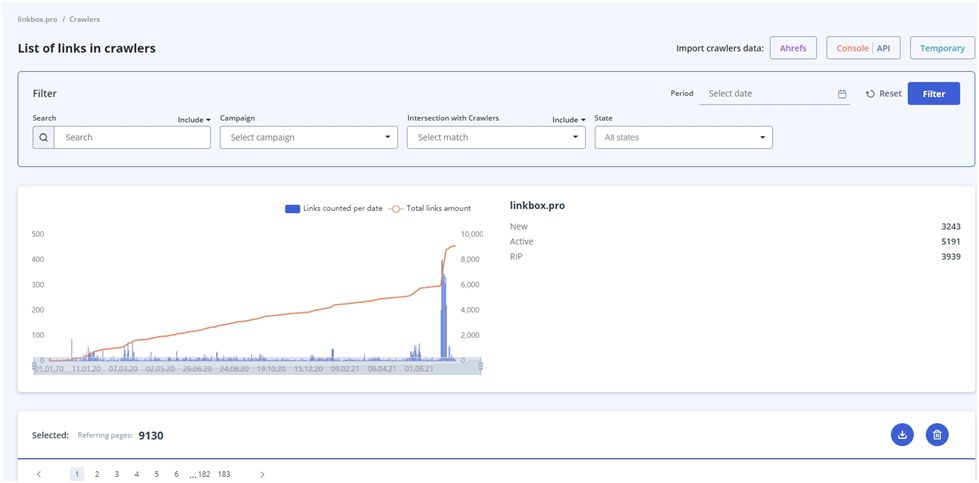Go to previous page arrow
Viewport: 979px width, 483px height.
[x=39, y=474]
